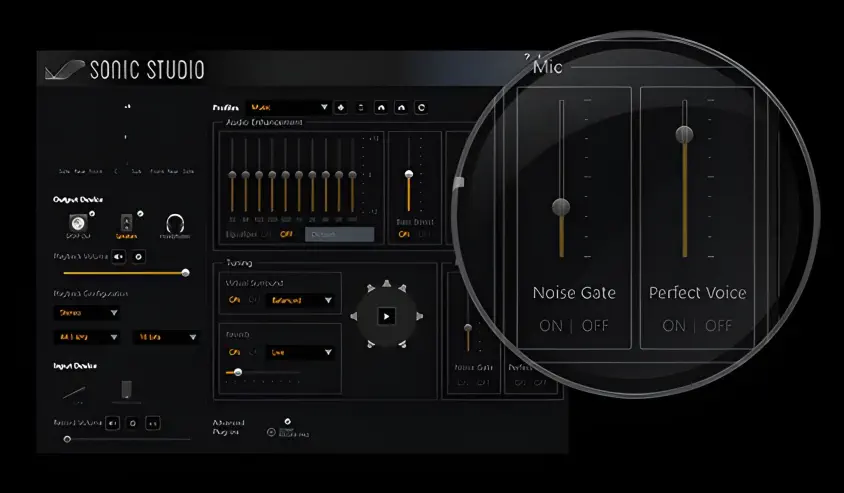Click the small phone-shaped profile icon
This screenshot has width=844, height=493.
coord(361,108)
